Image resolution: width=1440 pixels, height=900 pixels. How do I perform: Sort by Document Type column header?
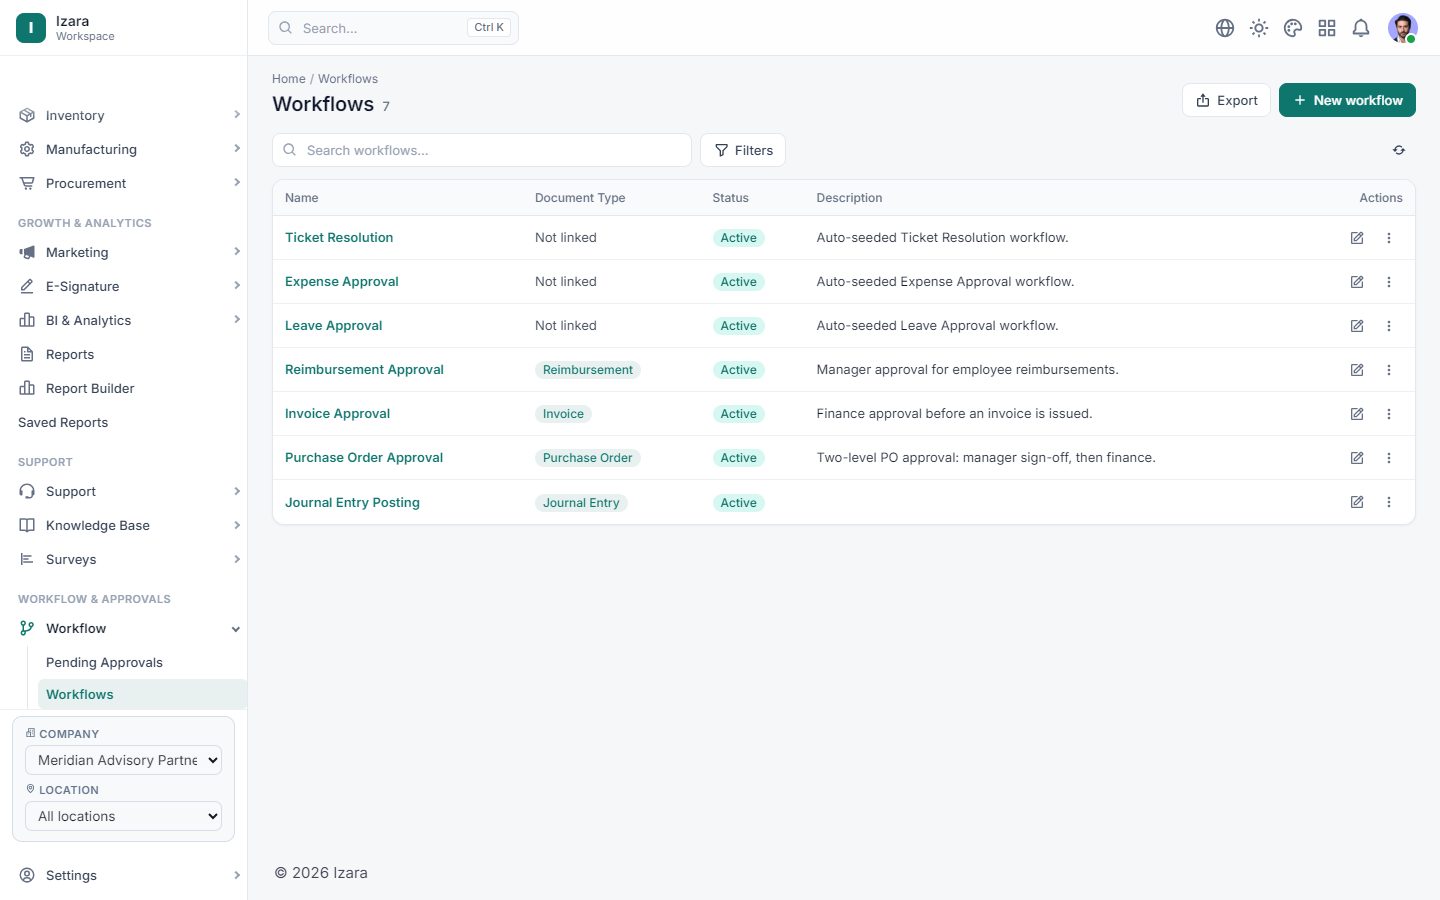[x=580, y=198]
